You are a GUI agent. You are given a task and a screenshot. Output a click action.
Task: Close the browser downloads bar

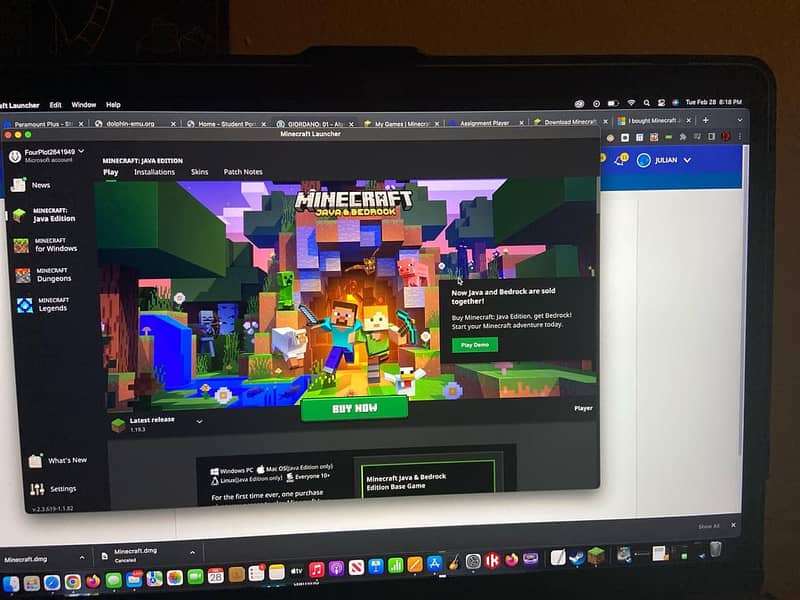(x=733, y=525)
